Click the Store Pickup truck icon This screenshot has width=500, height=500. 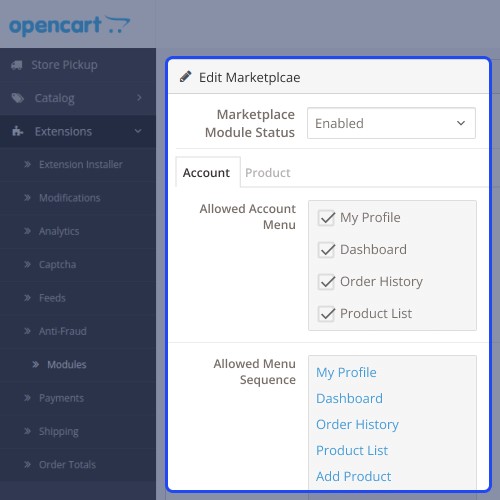(17, 65)
